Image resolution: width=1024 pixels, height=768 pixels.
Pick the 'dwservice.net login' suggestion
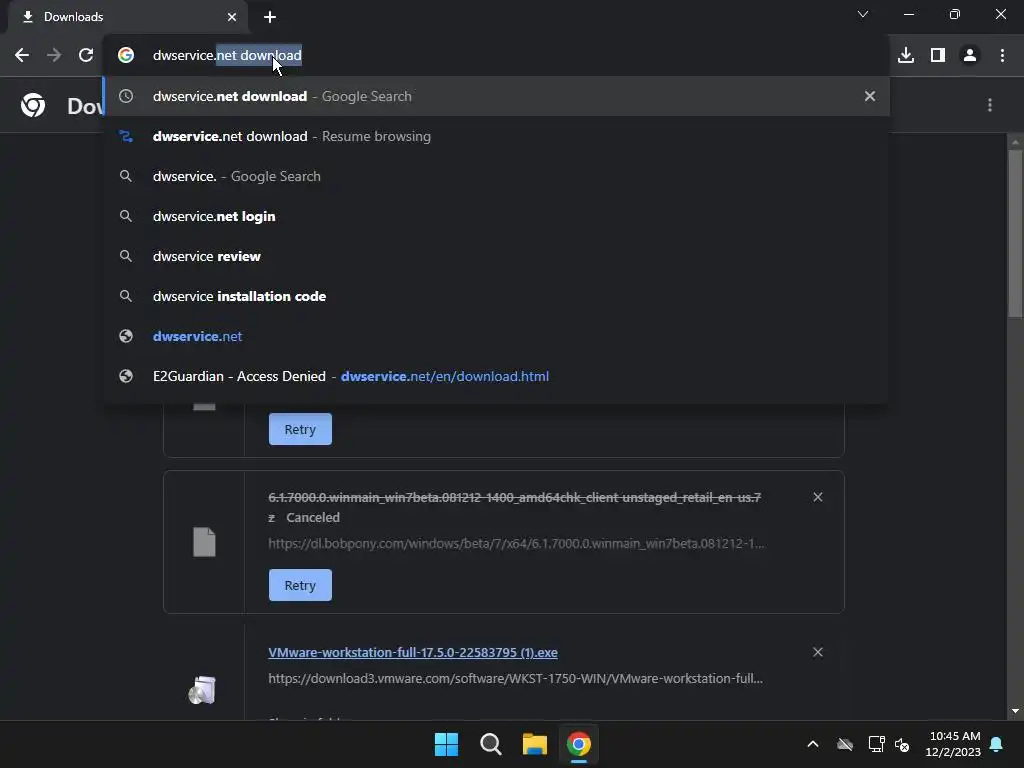coord(496,216)
